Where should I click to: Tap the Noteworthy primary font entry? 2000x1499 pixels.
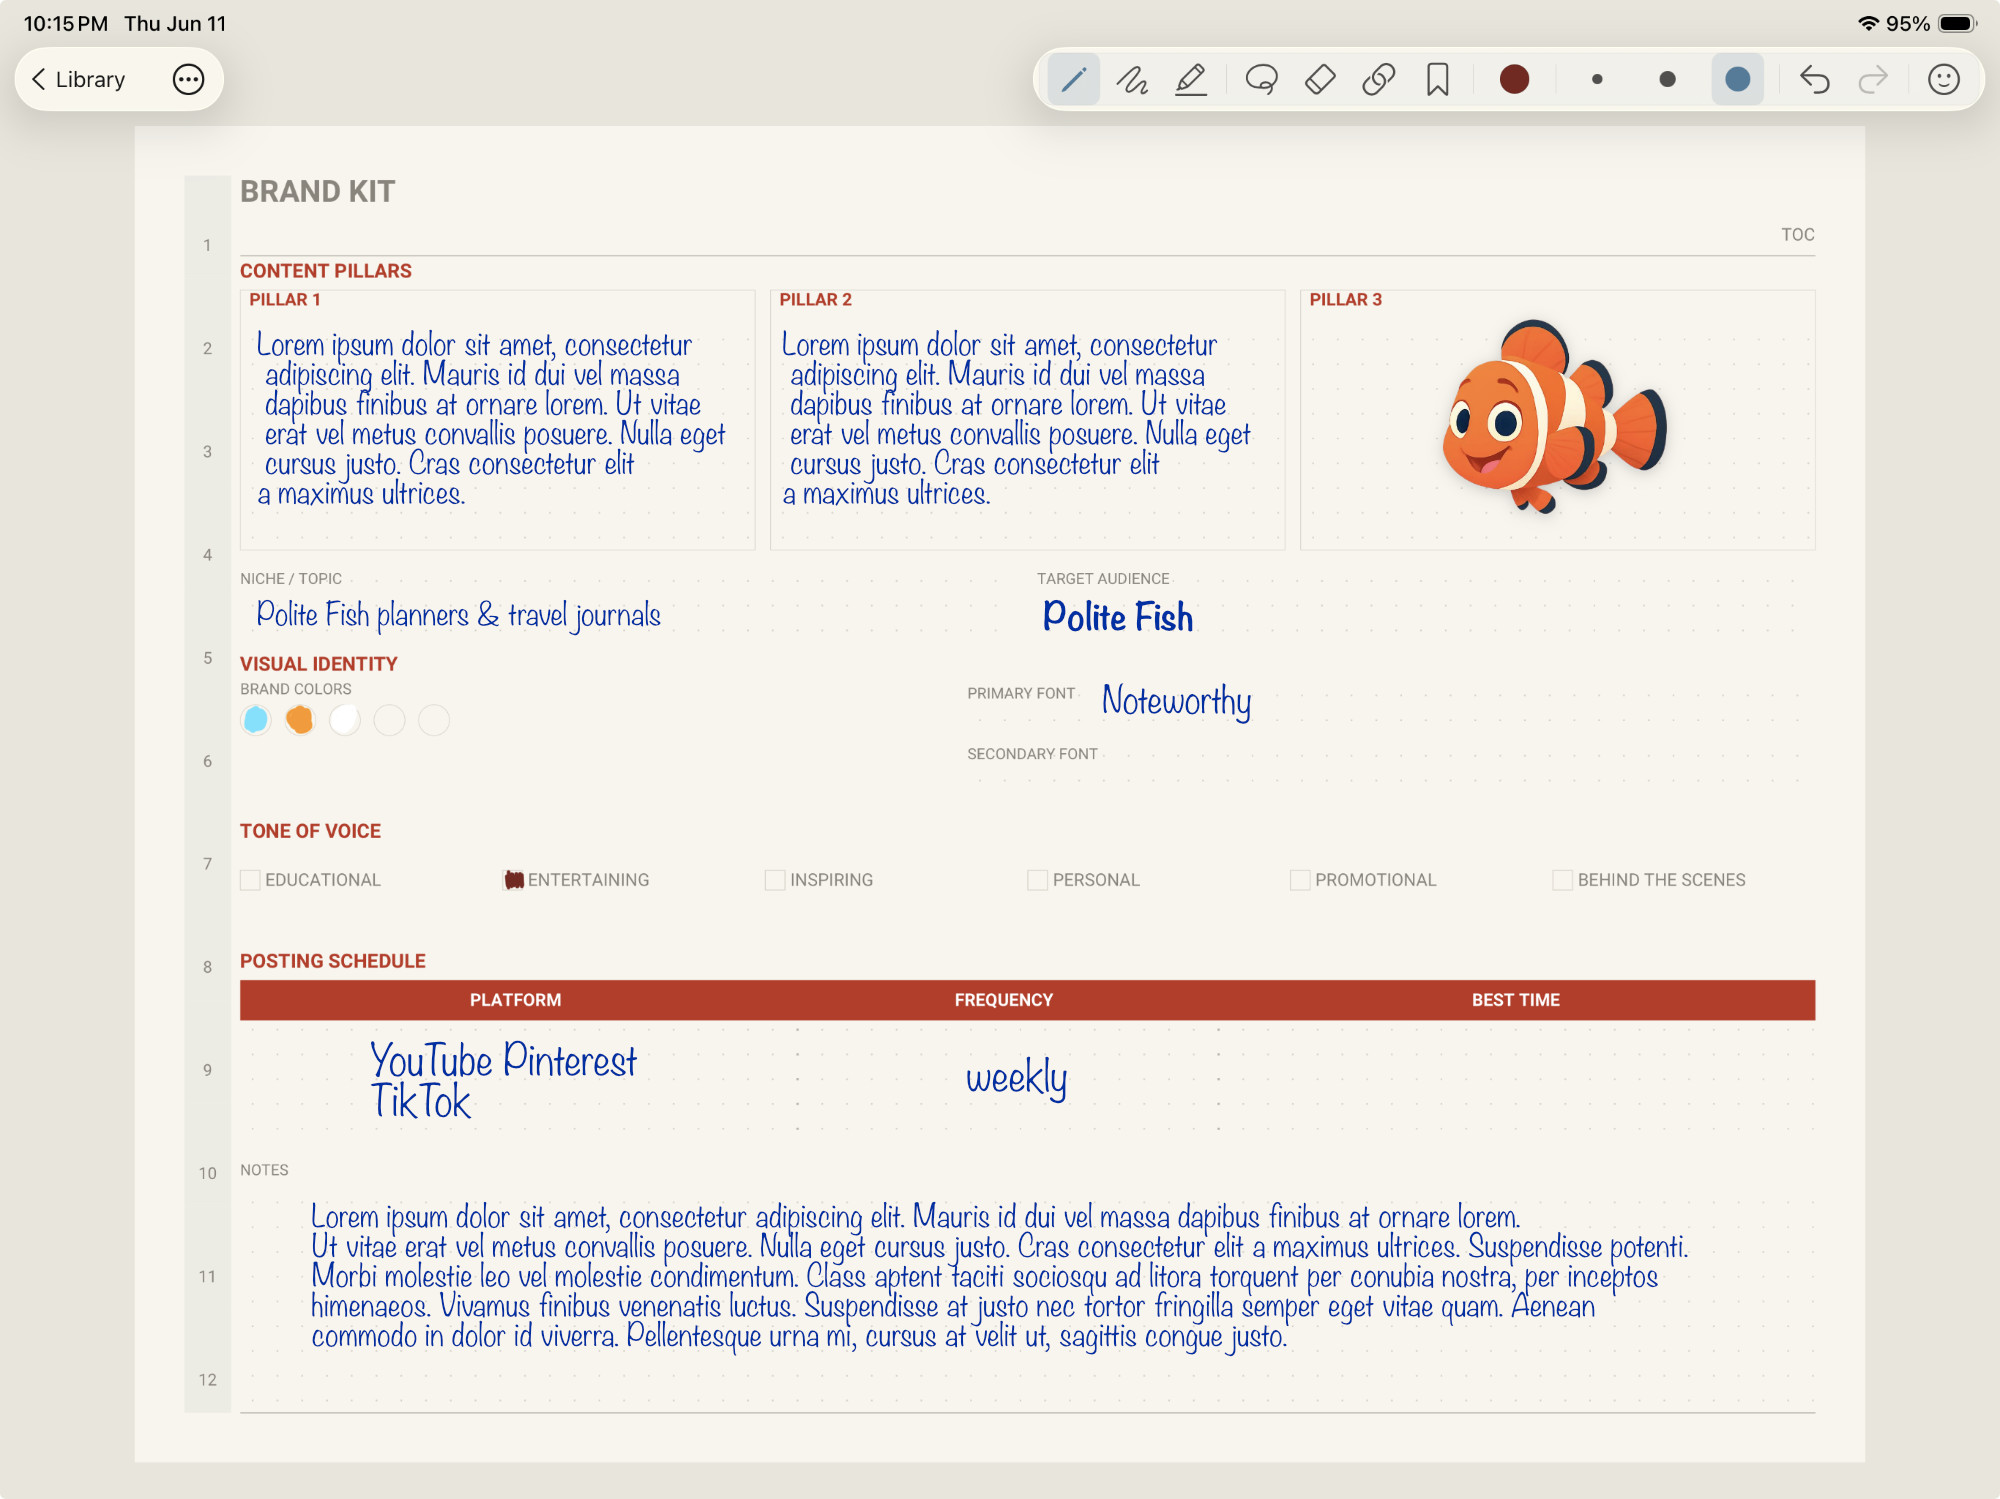pyautogui.click(x=1176, y=701)
